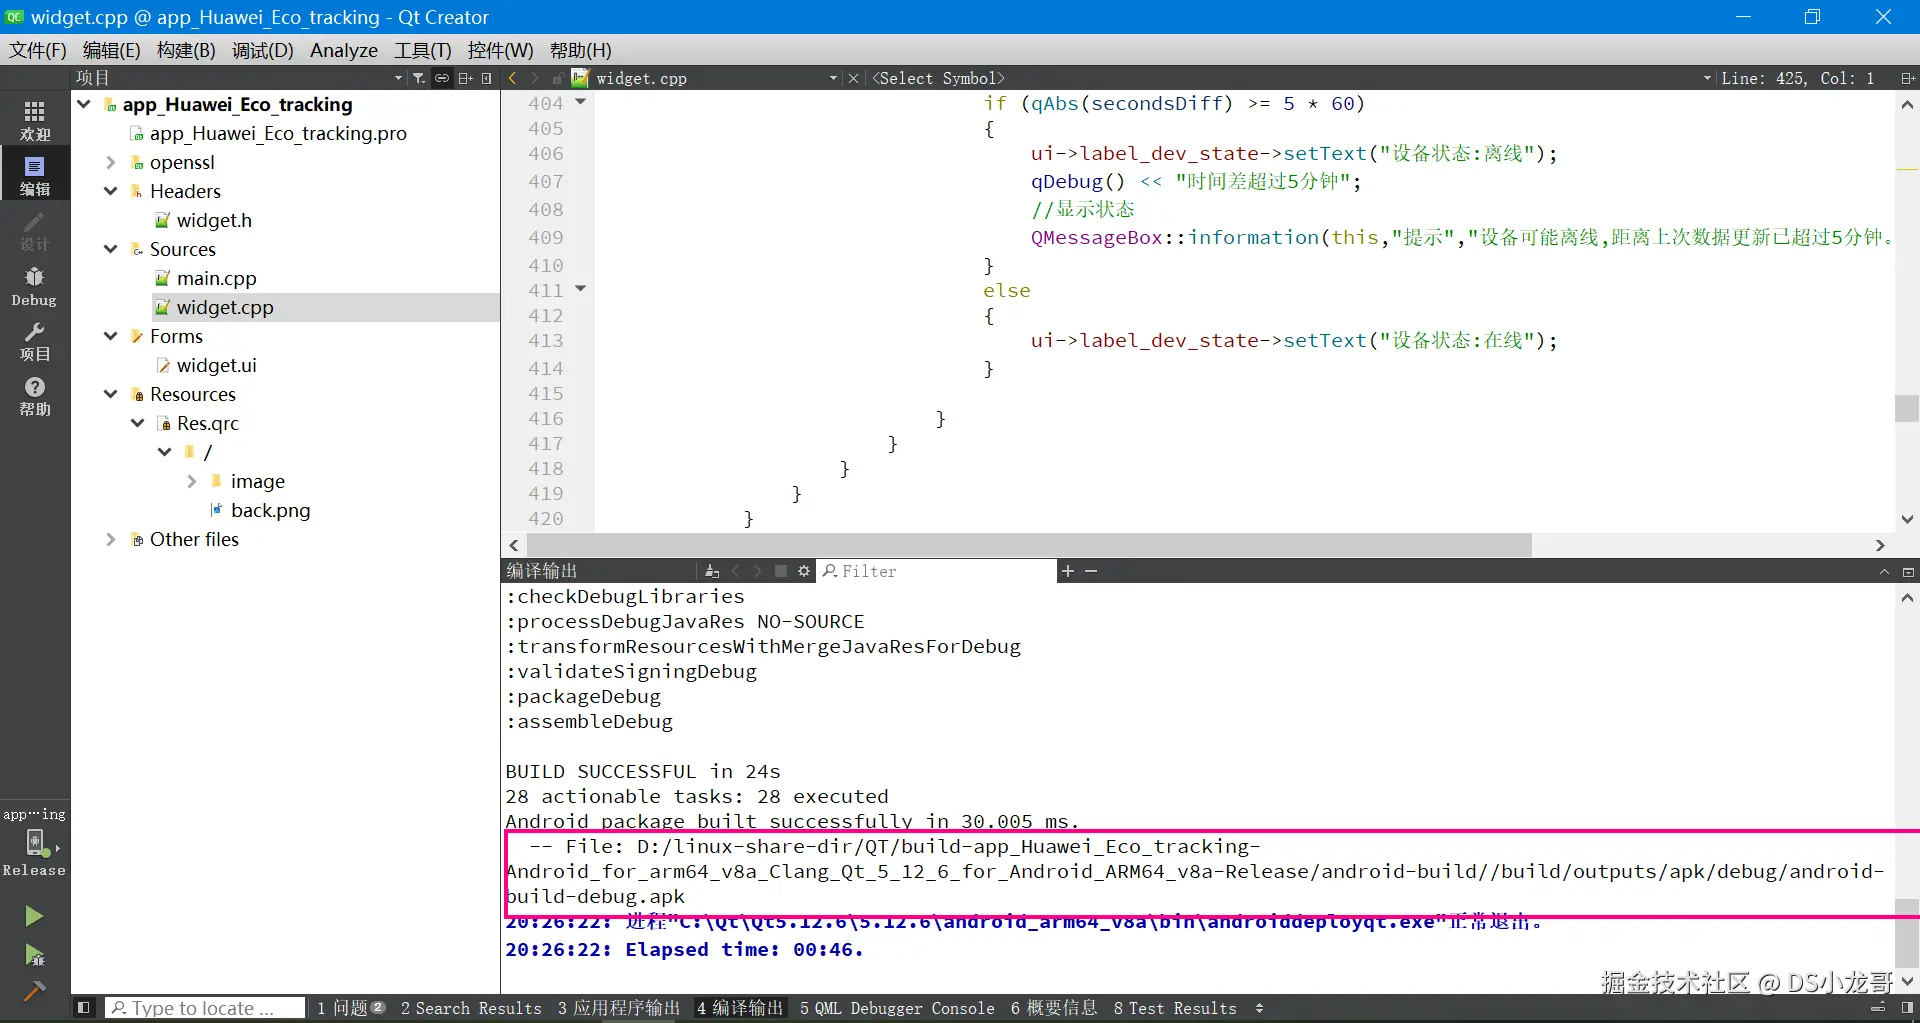The image size is (1920, 1023).
Task: Open the Design (设计) mode
Action: [34, 231]
